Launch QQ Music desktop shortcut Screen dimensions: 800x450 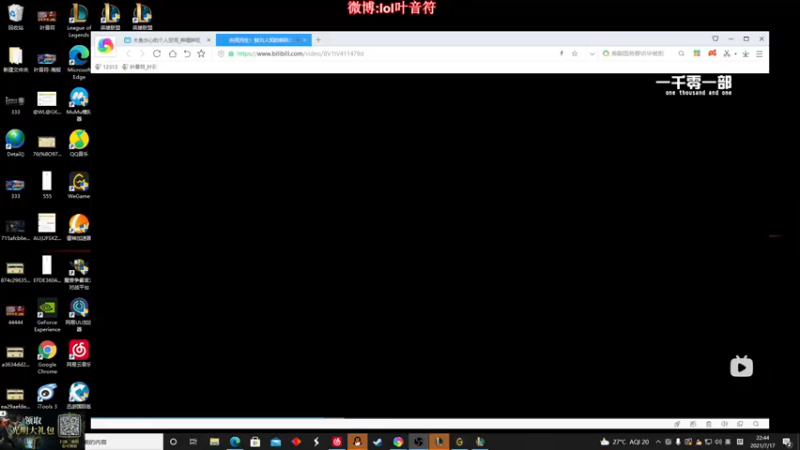(x=79, y=143)
